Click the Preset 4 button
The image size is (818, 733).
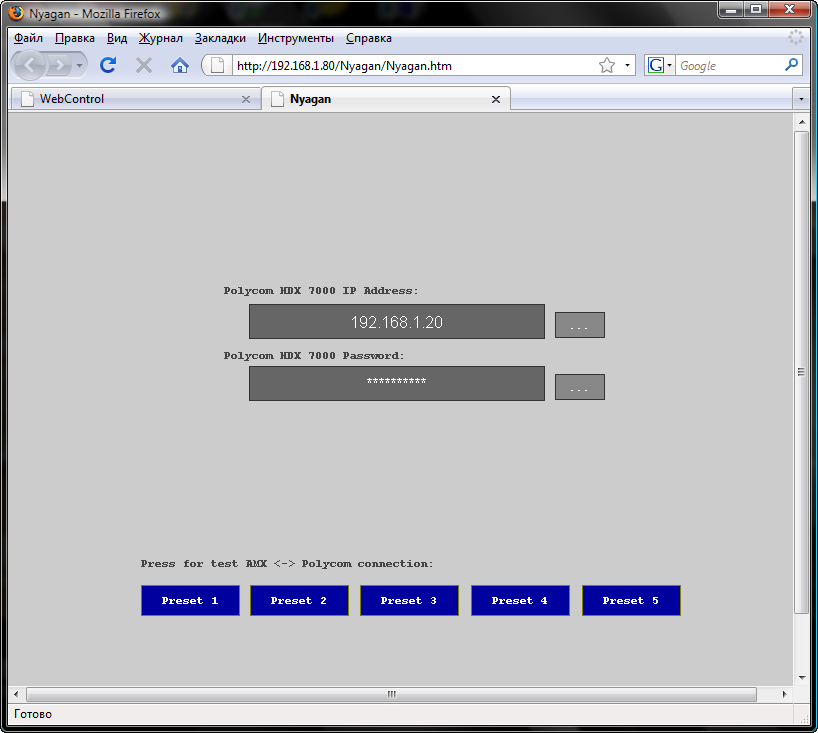pos(520,600)
